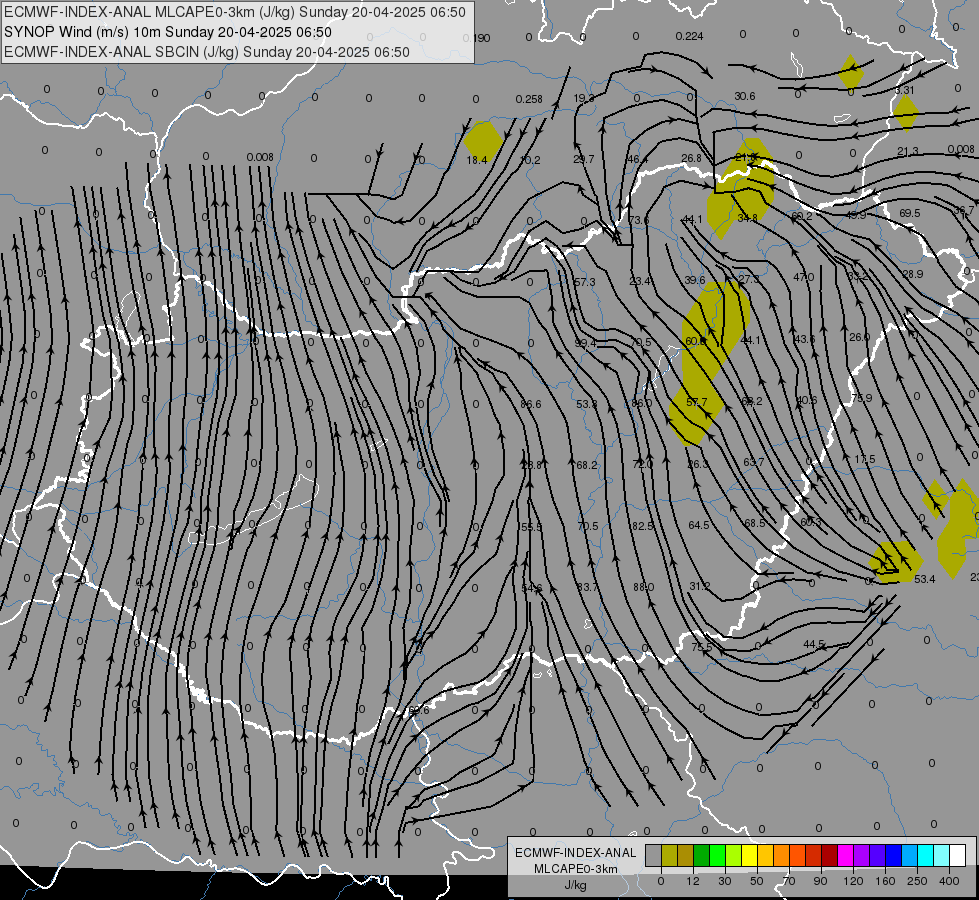Click the map value 57.7 on olive area
This screenshot has width=979, height=900.
pos(697,402)
